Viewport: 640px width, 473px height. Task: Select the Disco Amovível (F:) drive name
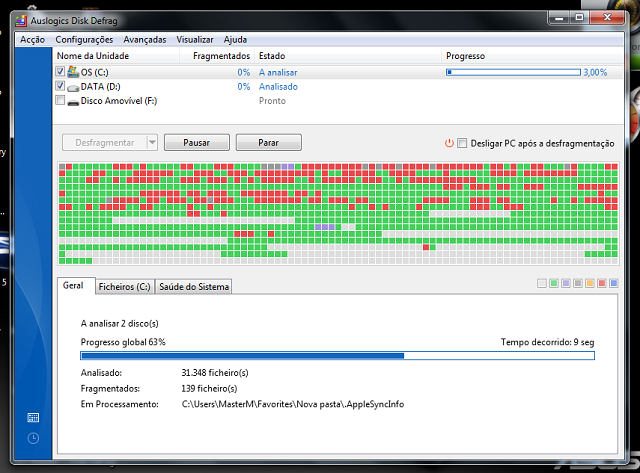click(119, 101)
